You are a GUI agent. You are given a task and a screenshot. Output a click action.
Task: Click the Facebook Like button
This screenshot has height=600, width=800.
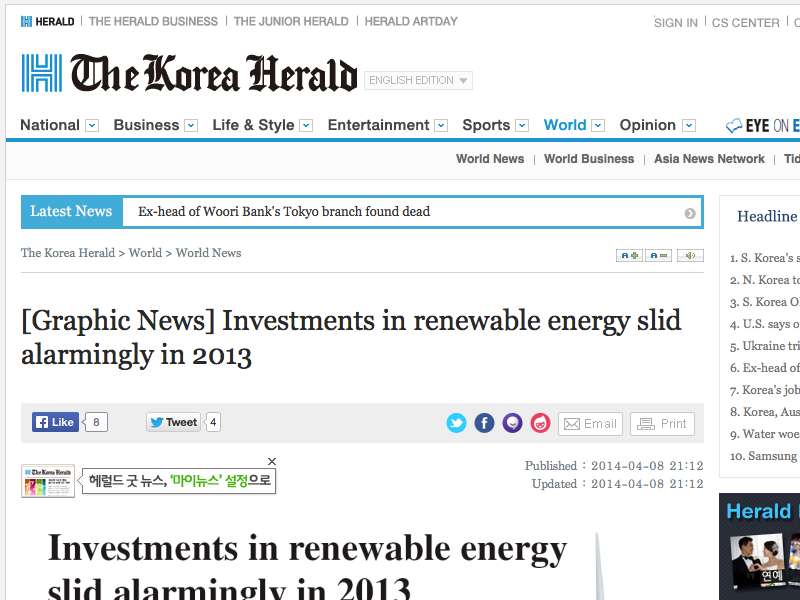(x=55, y=422)
